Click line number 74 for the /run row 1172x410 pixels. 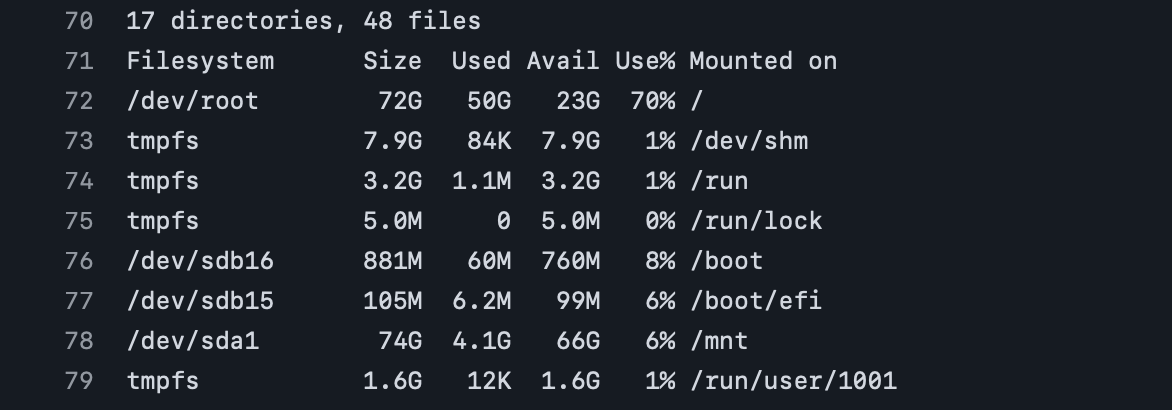coord(78,181)
